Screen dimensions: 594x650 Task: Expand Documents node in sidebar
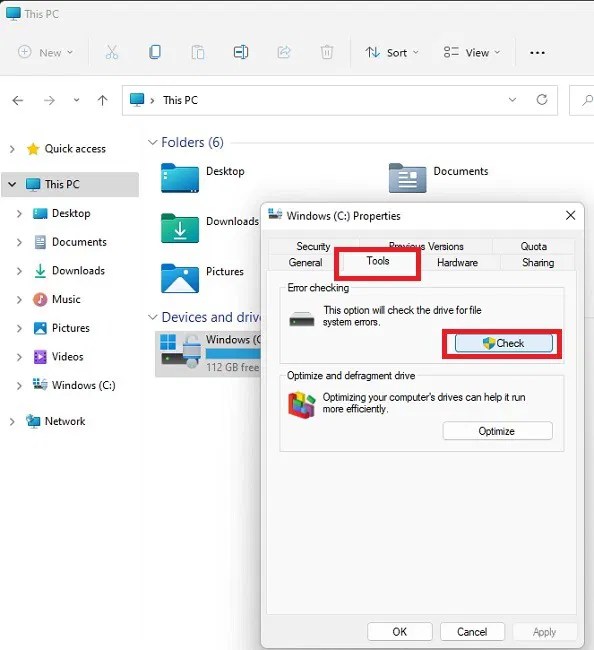(19, 242)
